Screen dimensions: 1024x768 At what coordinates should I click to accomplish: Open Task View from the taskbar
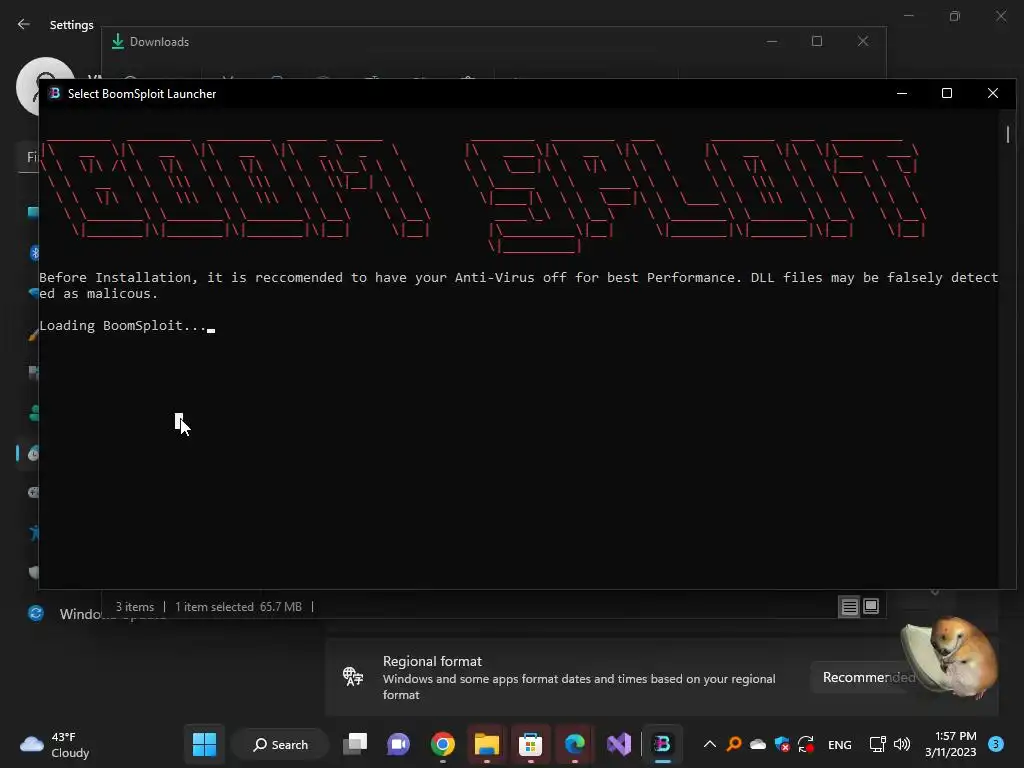tap(355, 744)
